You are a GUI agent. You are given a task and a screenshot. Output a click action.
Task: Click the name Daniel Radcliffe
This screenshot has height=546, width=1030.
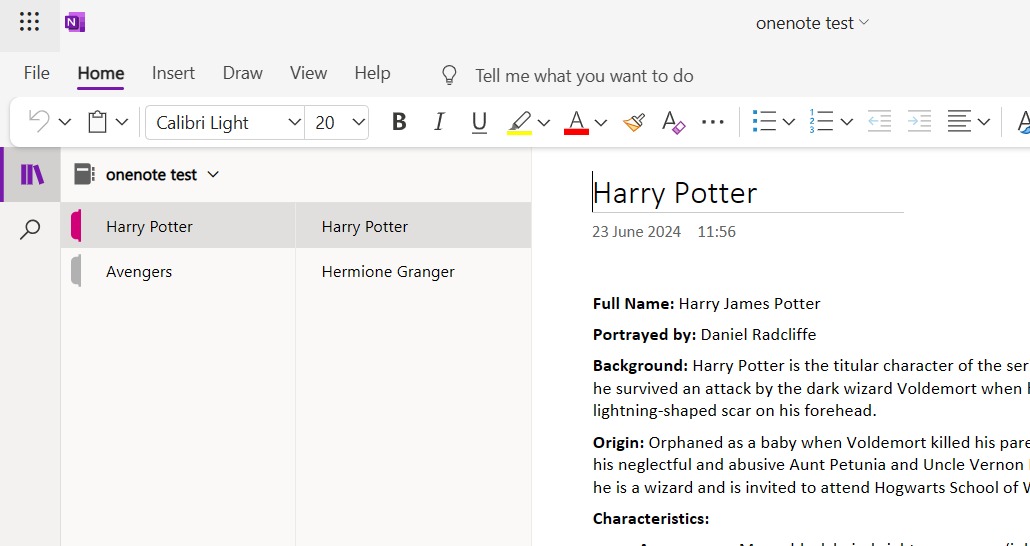pyautogui.click(x=758, y=334)
